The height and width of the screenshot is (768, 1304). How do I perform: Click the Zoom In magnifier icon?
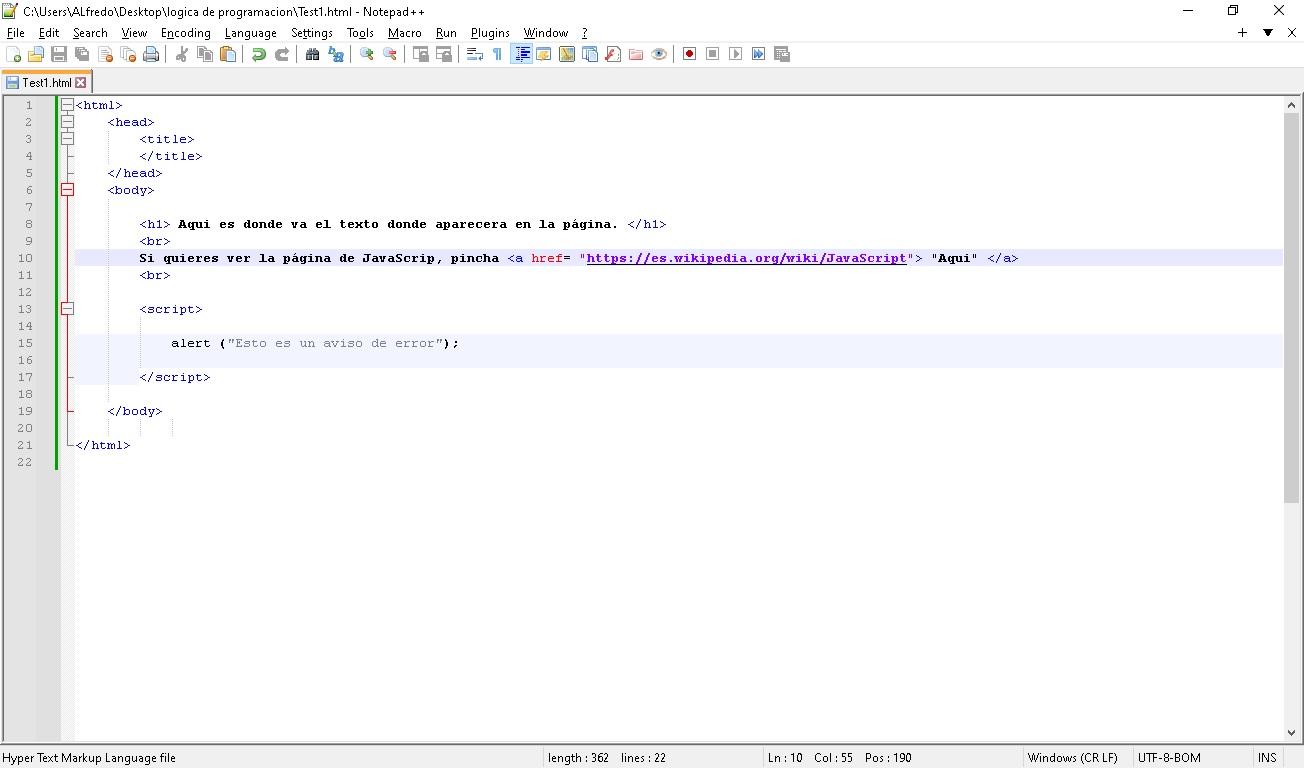[367, 54]
